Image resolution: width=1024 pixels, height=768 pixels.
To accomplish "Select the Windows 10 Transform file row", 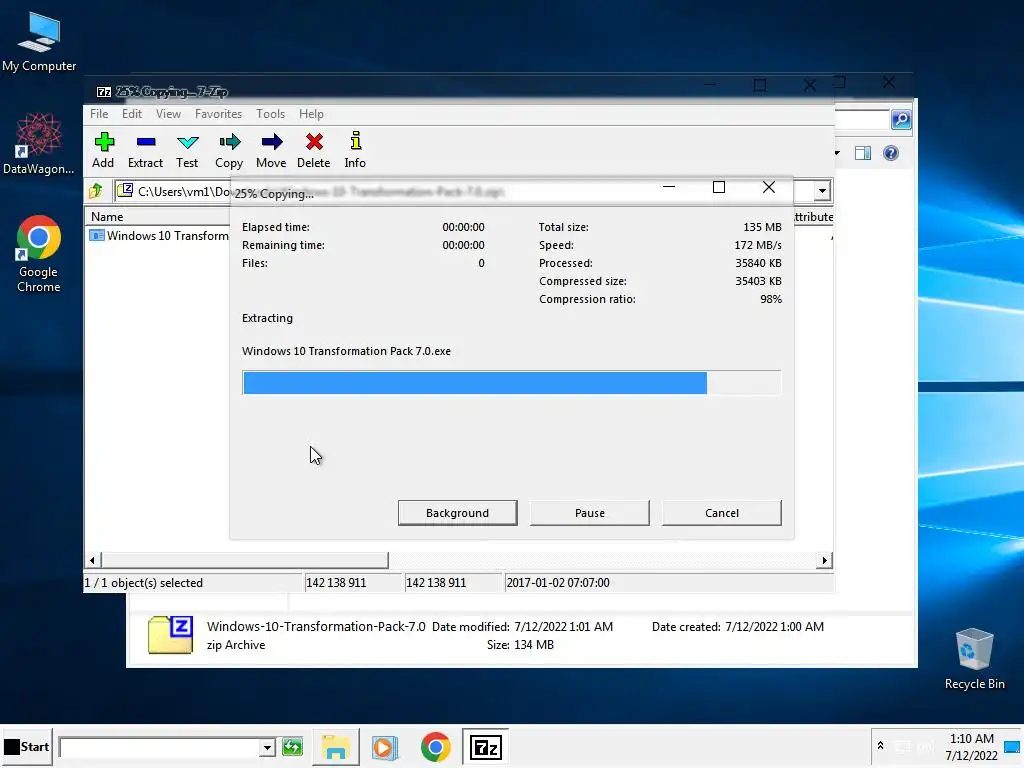I will [x=159, y=236].
